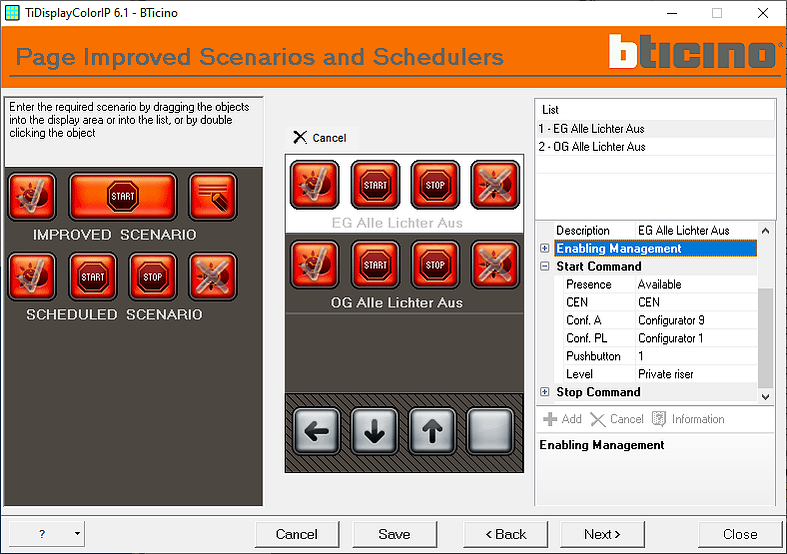Edit the Description value EG Alle Lichter Aus
787x554 pixels.
click(x=696, y=230)
